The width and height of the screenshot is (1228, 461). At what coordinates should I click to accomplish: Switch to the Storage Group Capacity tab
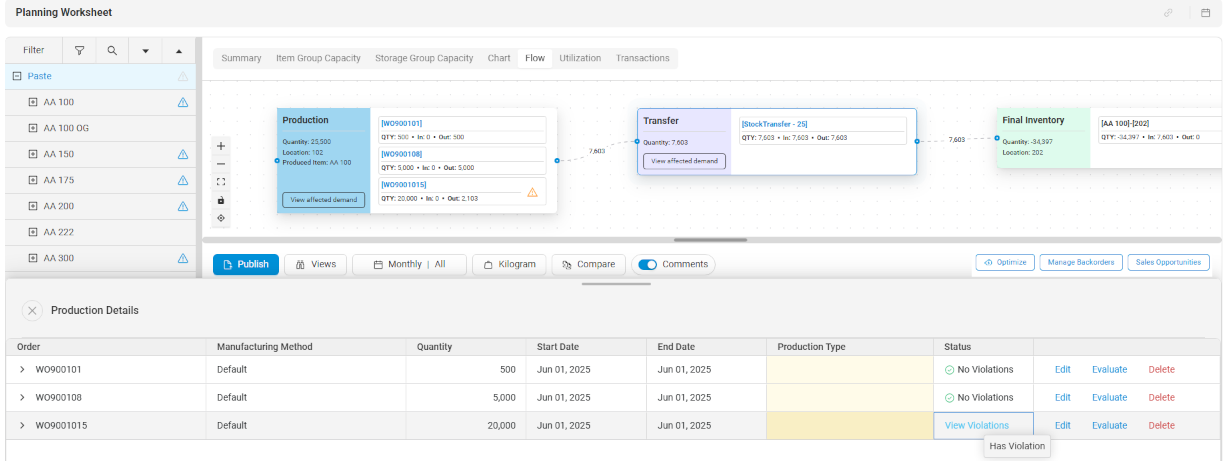424,58
